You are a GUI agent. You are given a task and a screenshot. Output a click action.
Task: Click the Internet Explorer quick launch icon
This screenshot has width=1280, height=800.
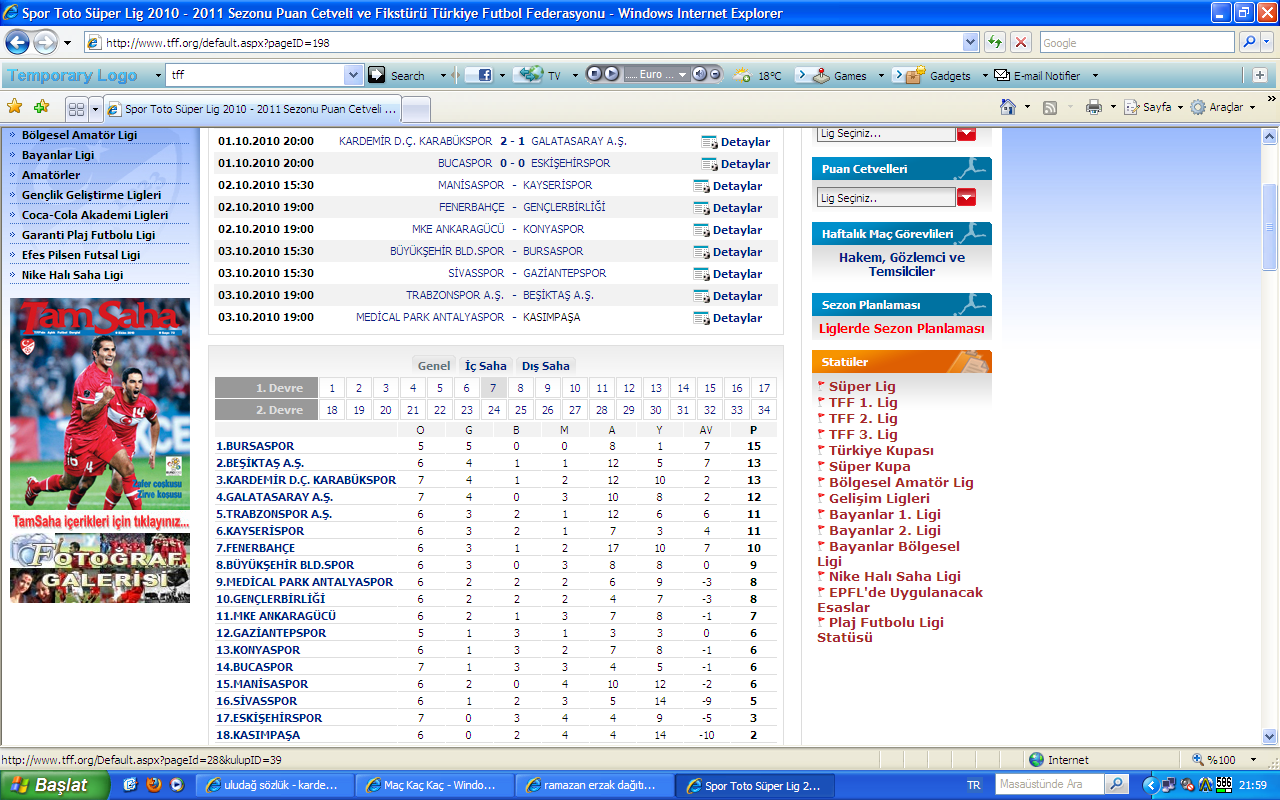click(131, 785)
